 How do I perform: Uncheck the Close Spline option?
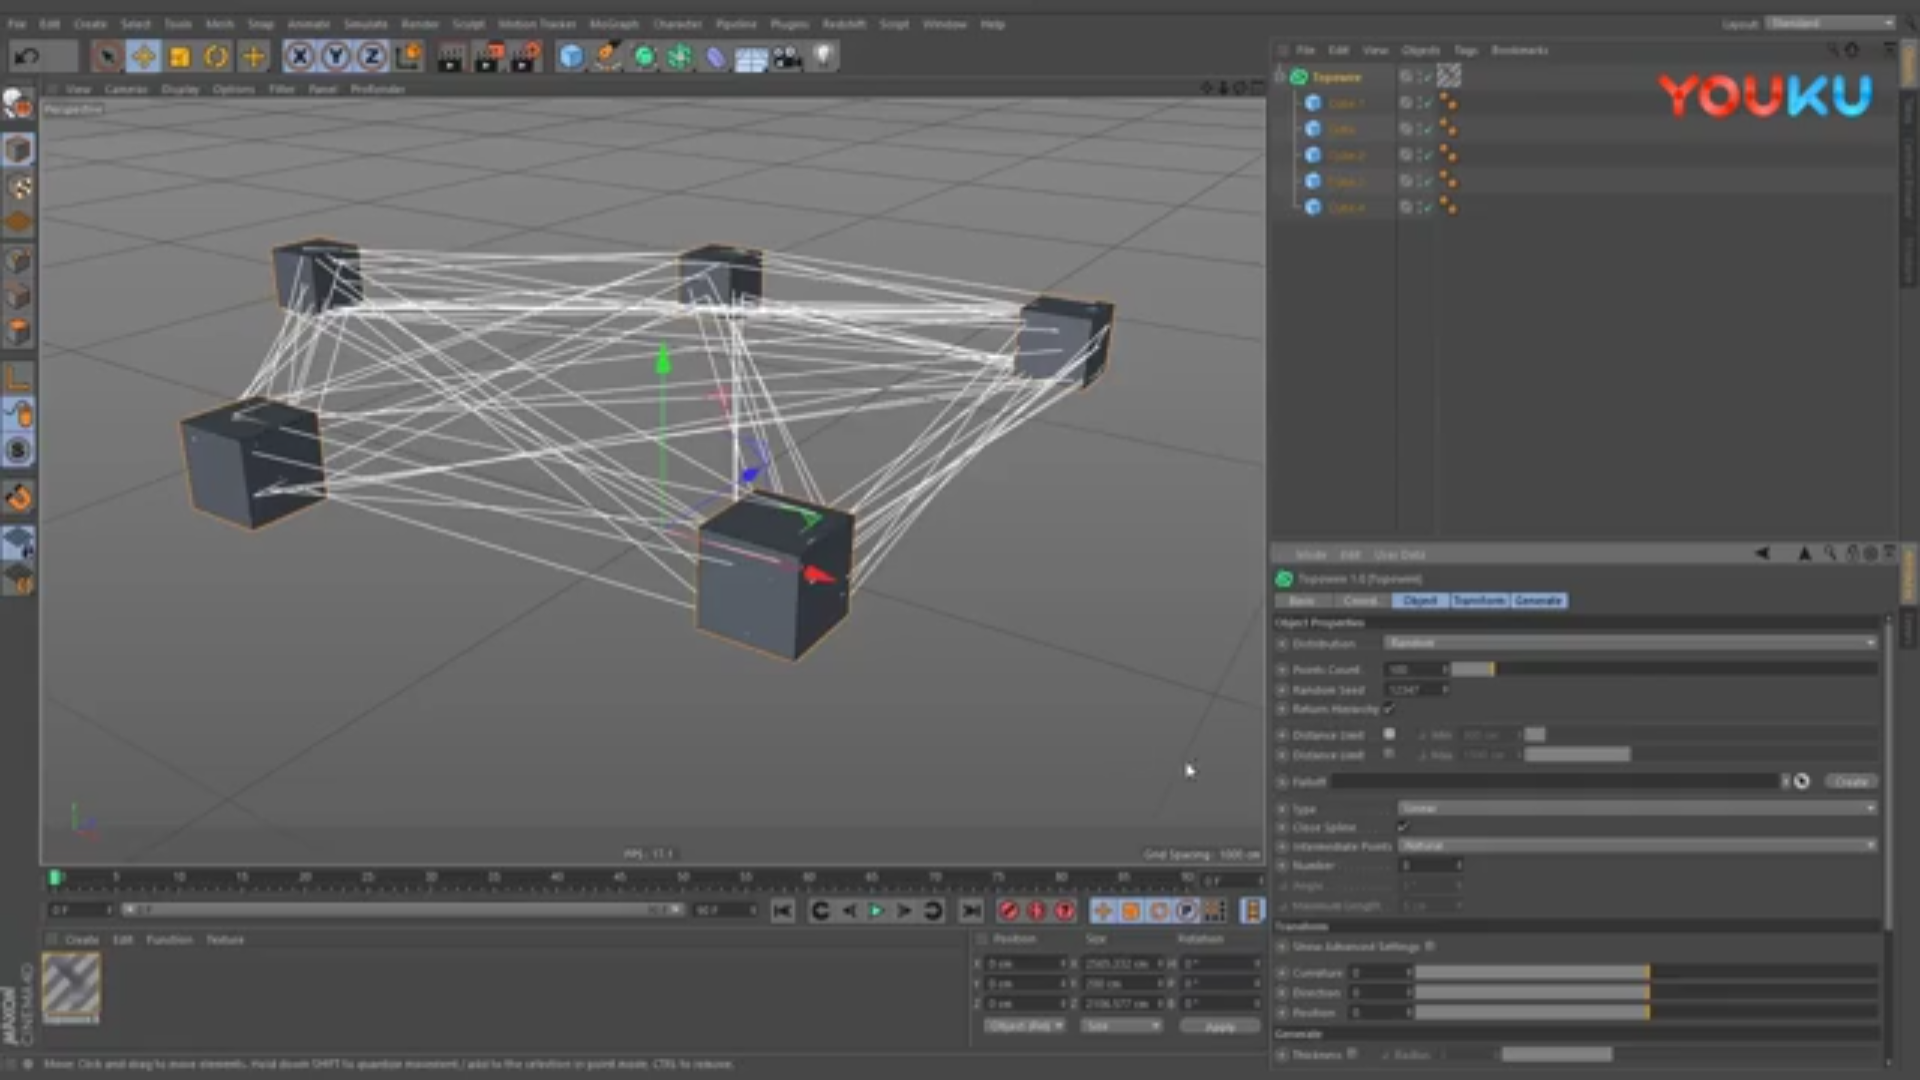1402,827
